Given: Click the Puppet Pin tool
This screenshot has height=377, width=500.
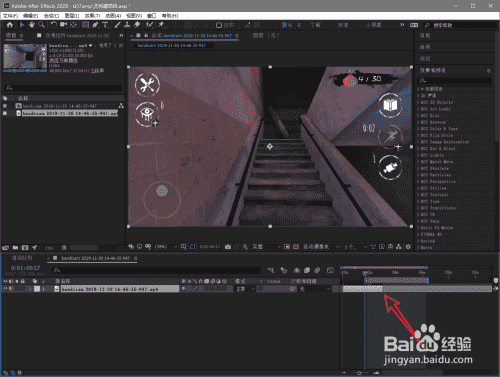Looking at the screenshot, I should (161, 25).
